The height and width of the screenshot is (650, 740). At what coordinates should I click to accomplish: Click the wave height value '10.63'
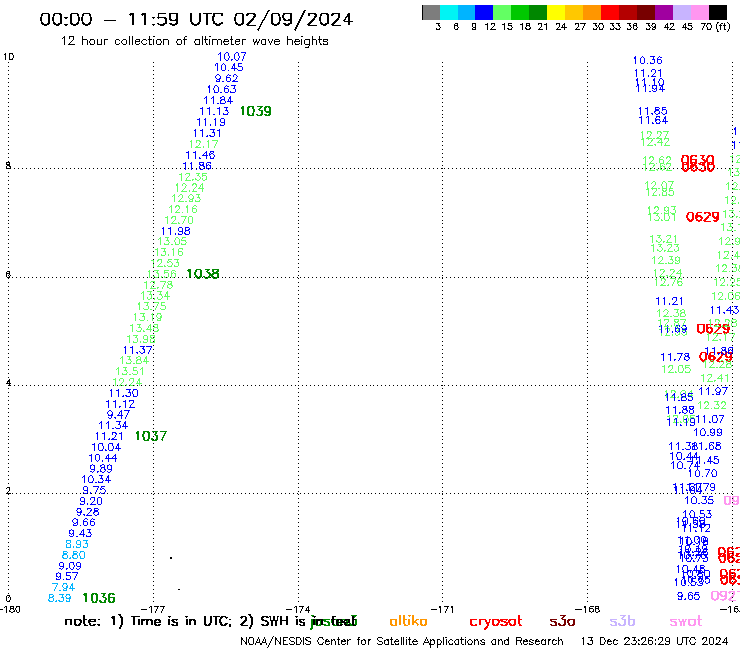pyautogui.click(x=221, y=89)
